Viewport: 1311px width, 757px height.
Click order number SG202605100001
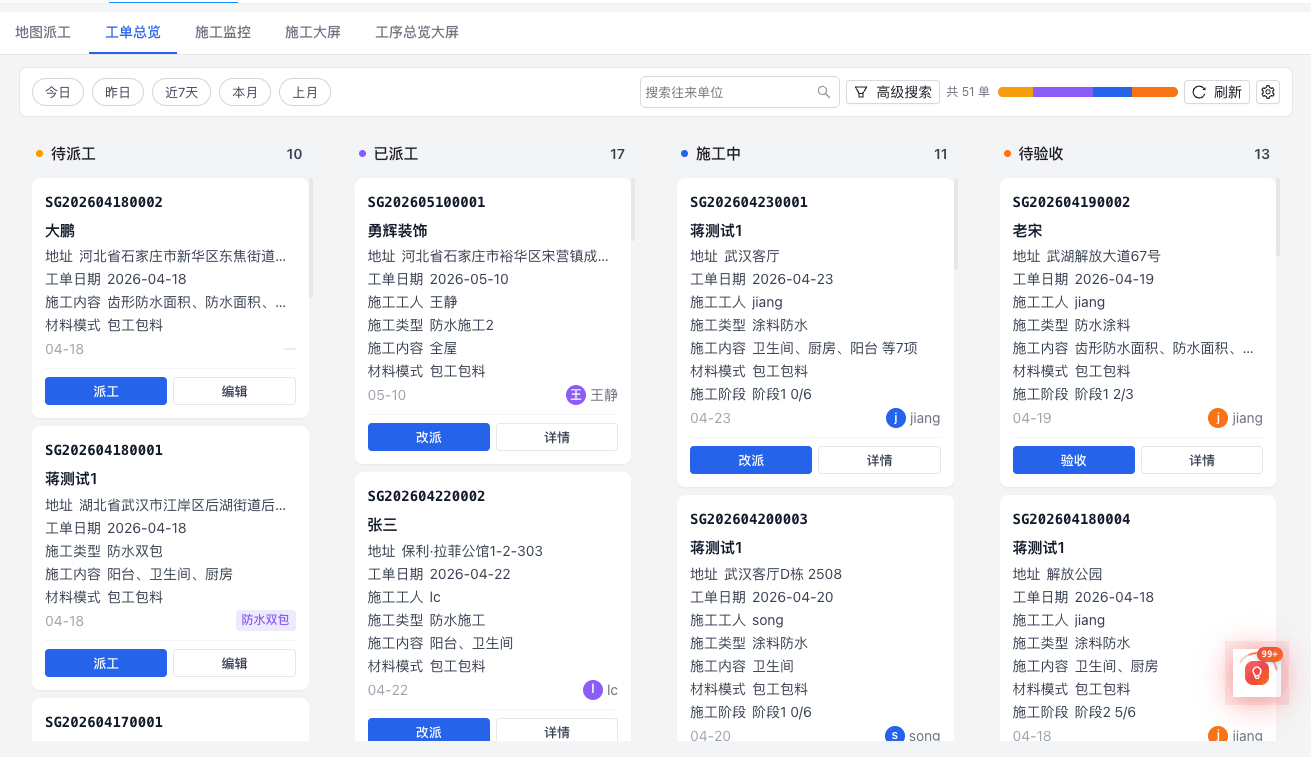tap(427, 202)
